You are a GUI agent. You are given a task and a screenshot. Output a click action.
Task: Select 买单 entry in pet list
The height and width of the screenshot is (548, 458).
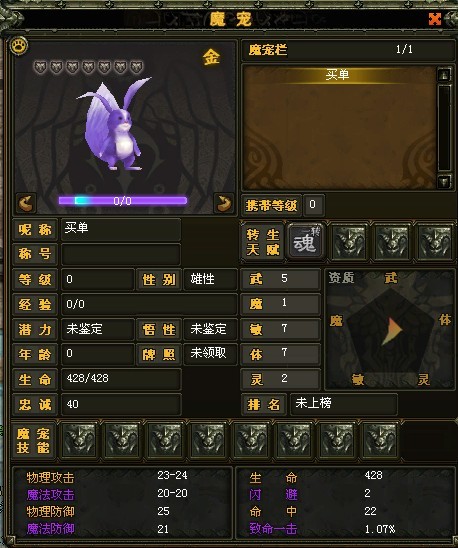[338, 75]
